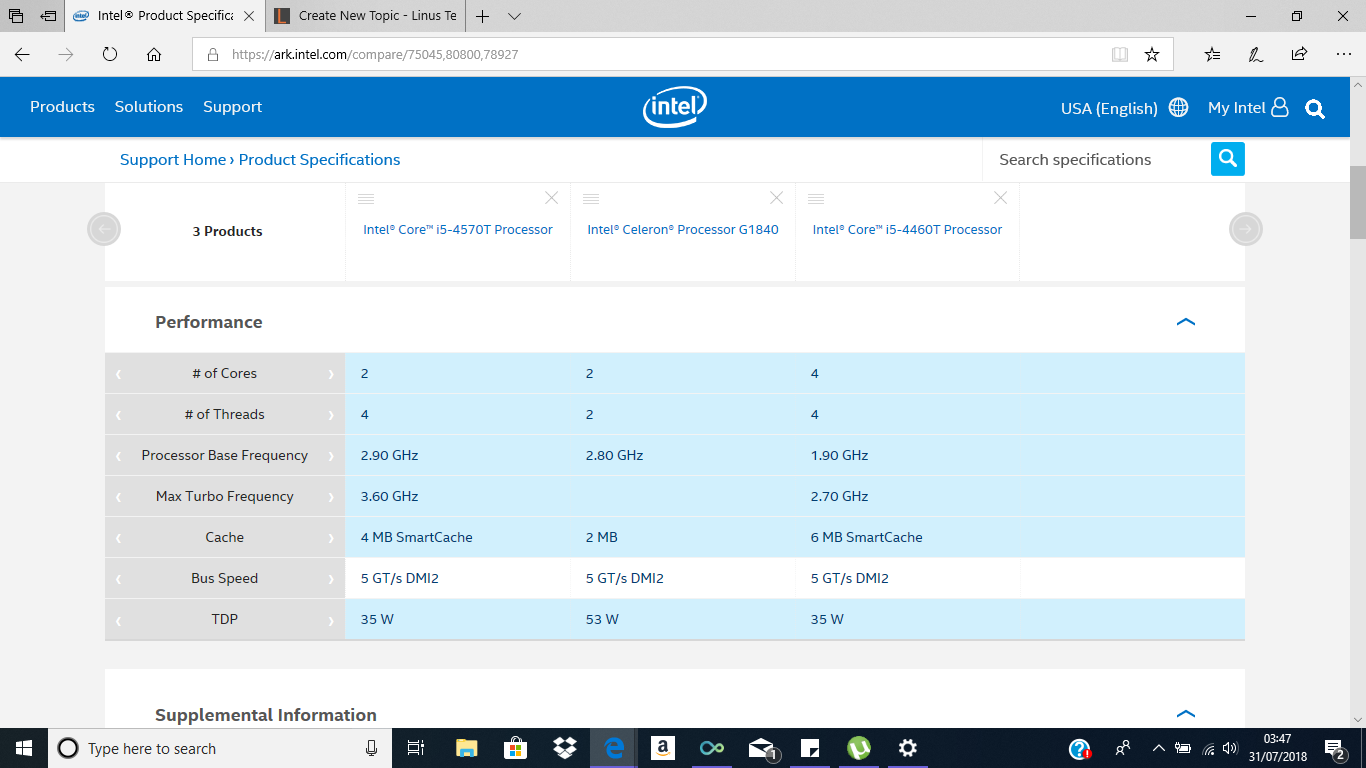The height and width of the screenshot is (768, 1366).
Task: Open Intel Core i5-4460T Processor link
Action: 907,230
